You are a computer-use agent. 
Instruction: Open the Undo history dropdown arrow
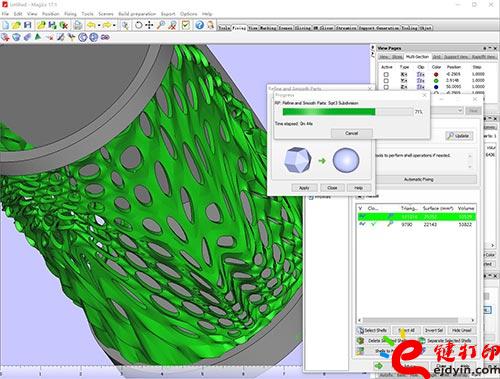[x=99, y=25]
